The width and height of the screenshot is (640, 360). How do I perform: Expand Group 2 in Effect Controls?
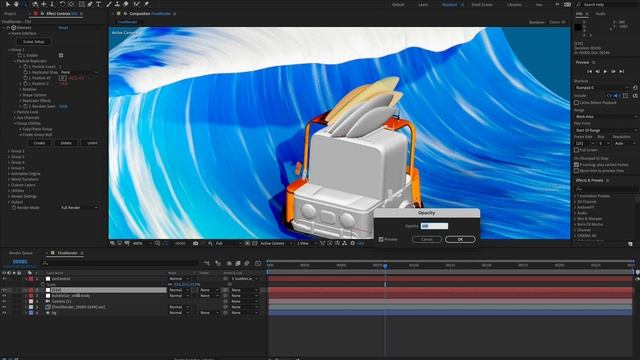(x=9, y=151)
